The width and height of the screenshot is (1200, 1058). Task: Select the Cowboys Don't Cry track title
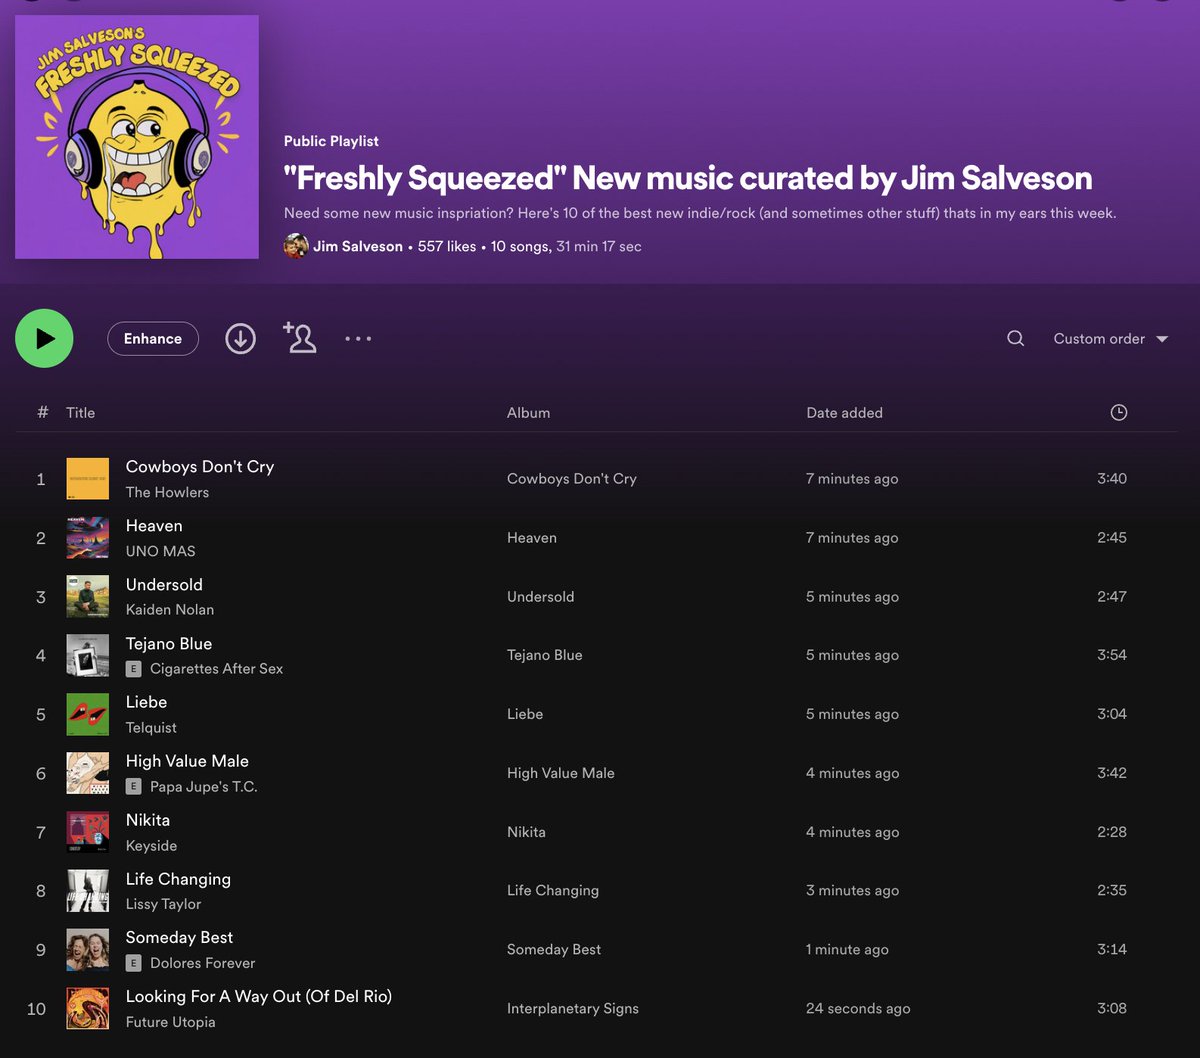point(200,466)
